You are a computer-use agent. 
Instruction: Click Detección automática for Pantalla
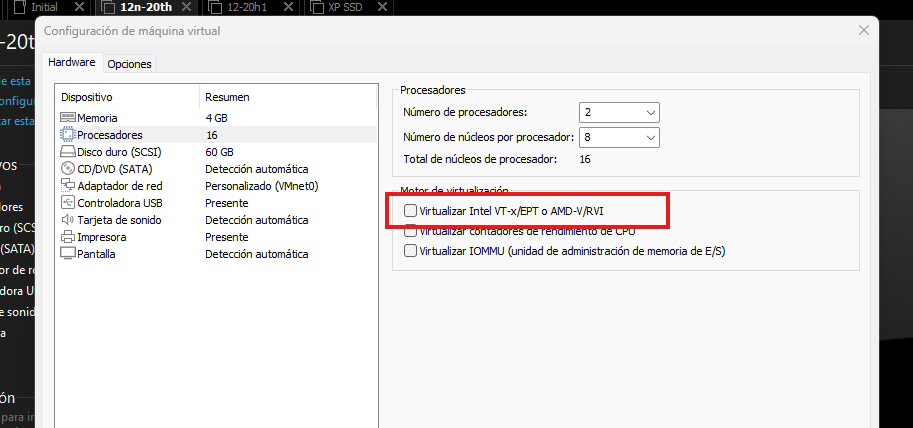coord(256,254)
